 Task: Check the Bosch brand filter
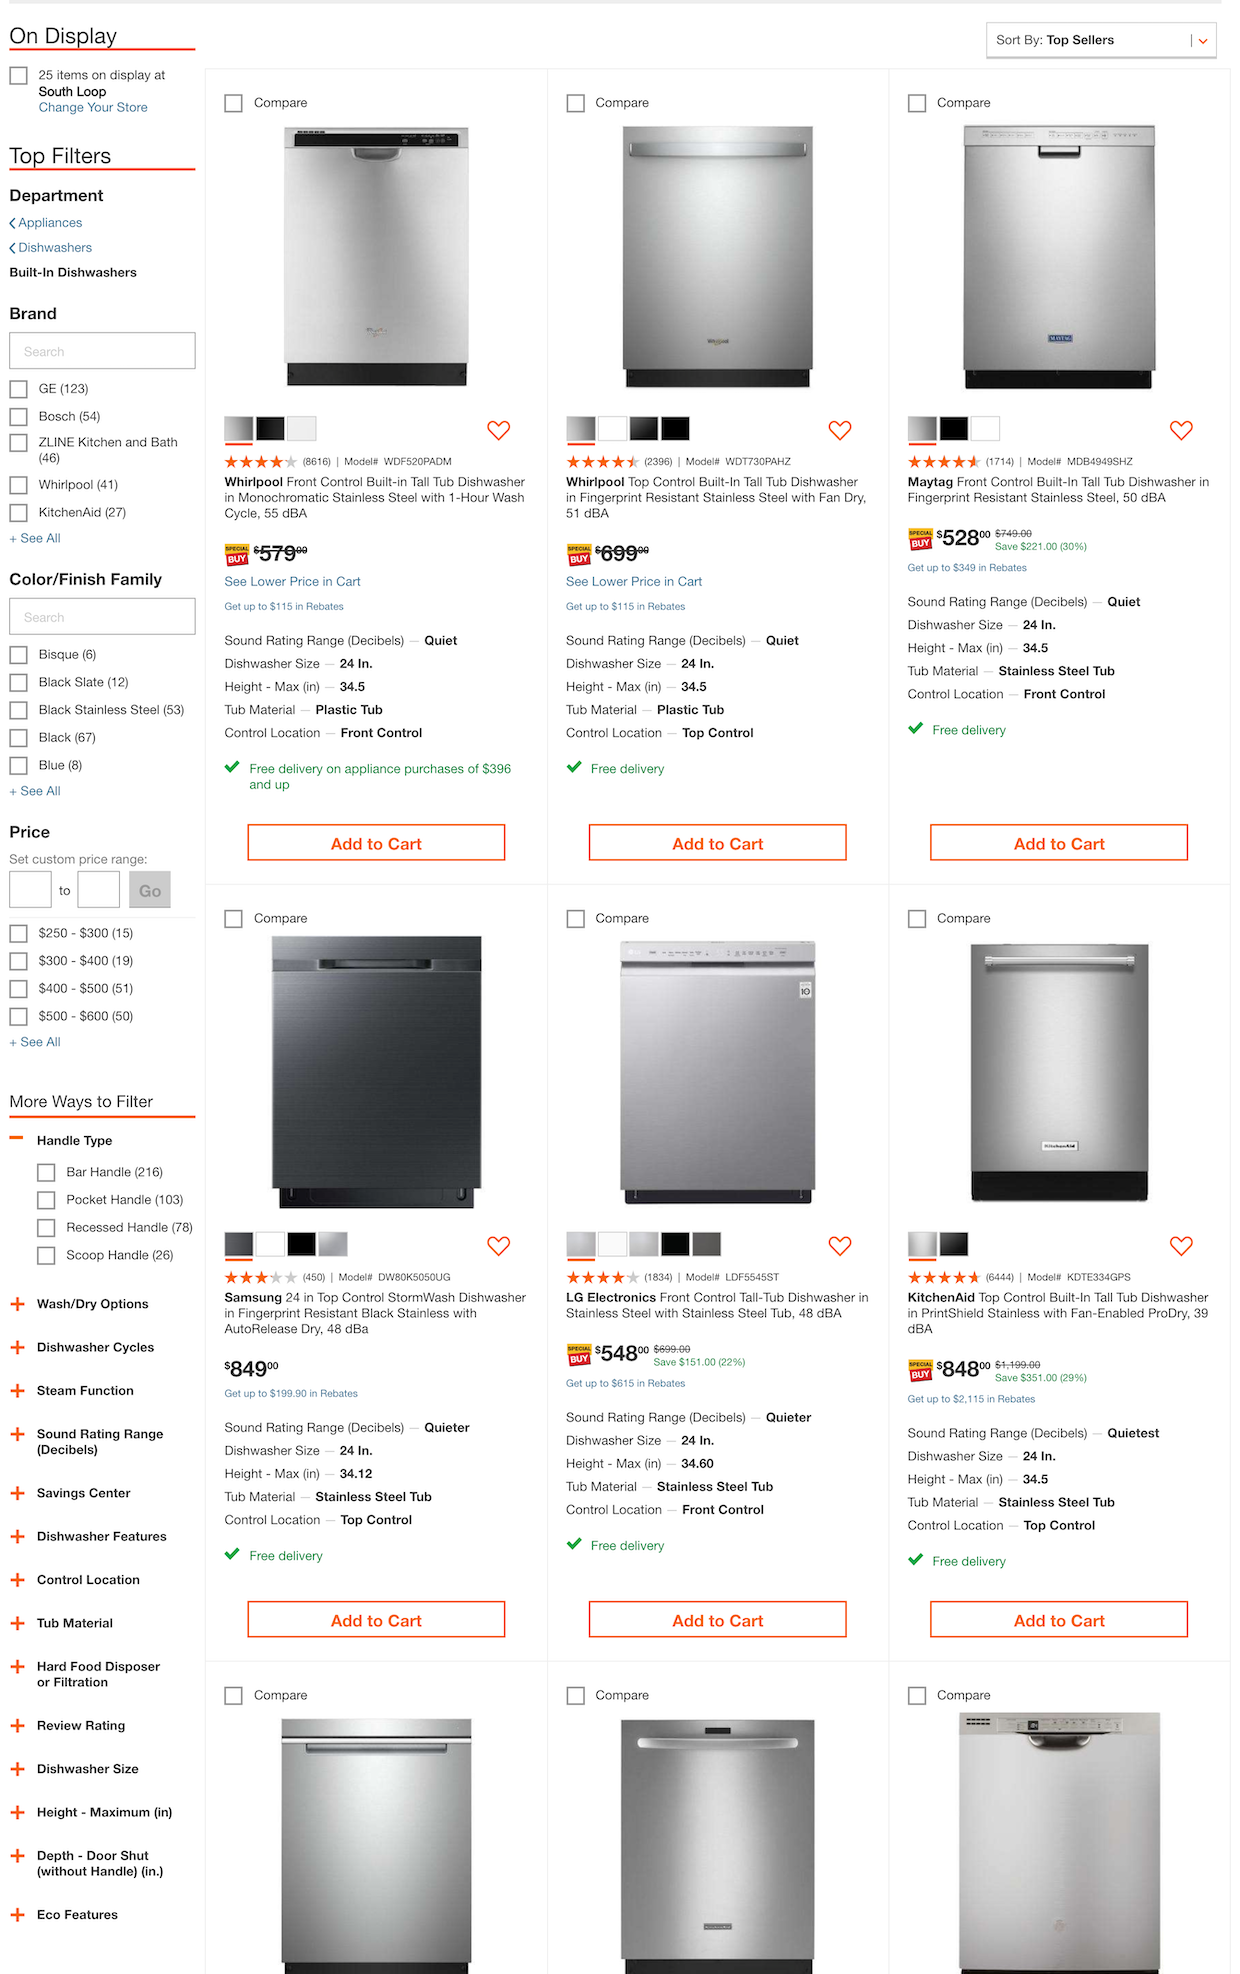pyautogui.click(x=18, y=416)
